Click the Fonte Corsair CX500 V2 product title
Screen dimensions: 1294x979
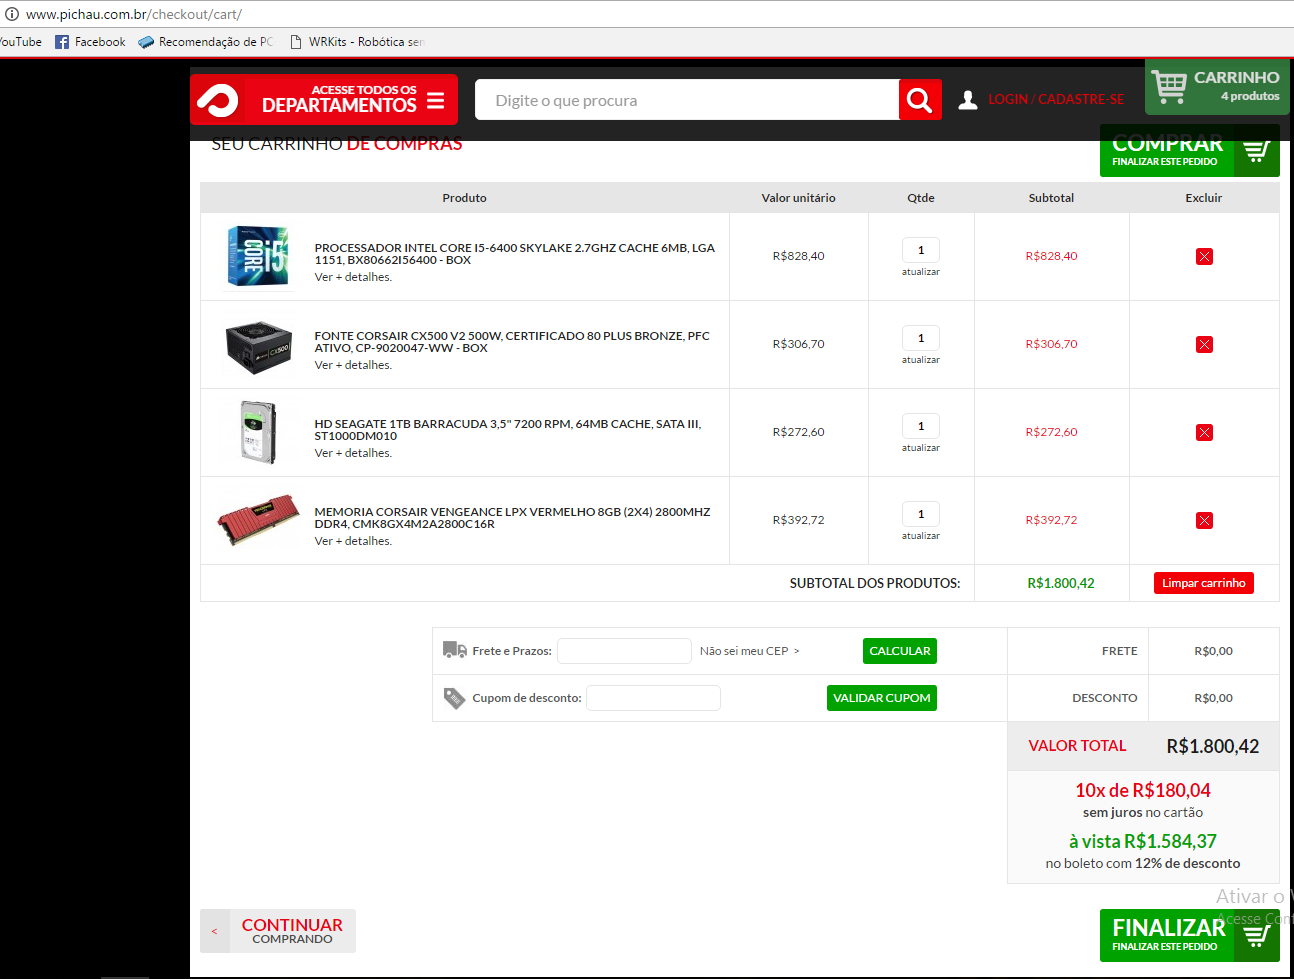(512, 342)
